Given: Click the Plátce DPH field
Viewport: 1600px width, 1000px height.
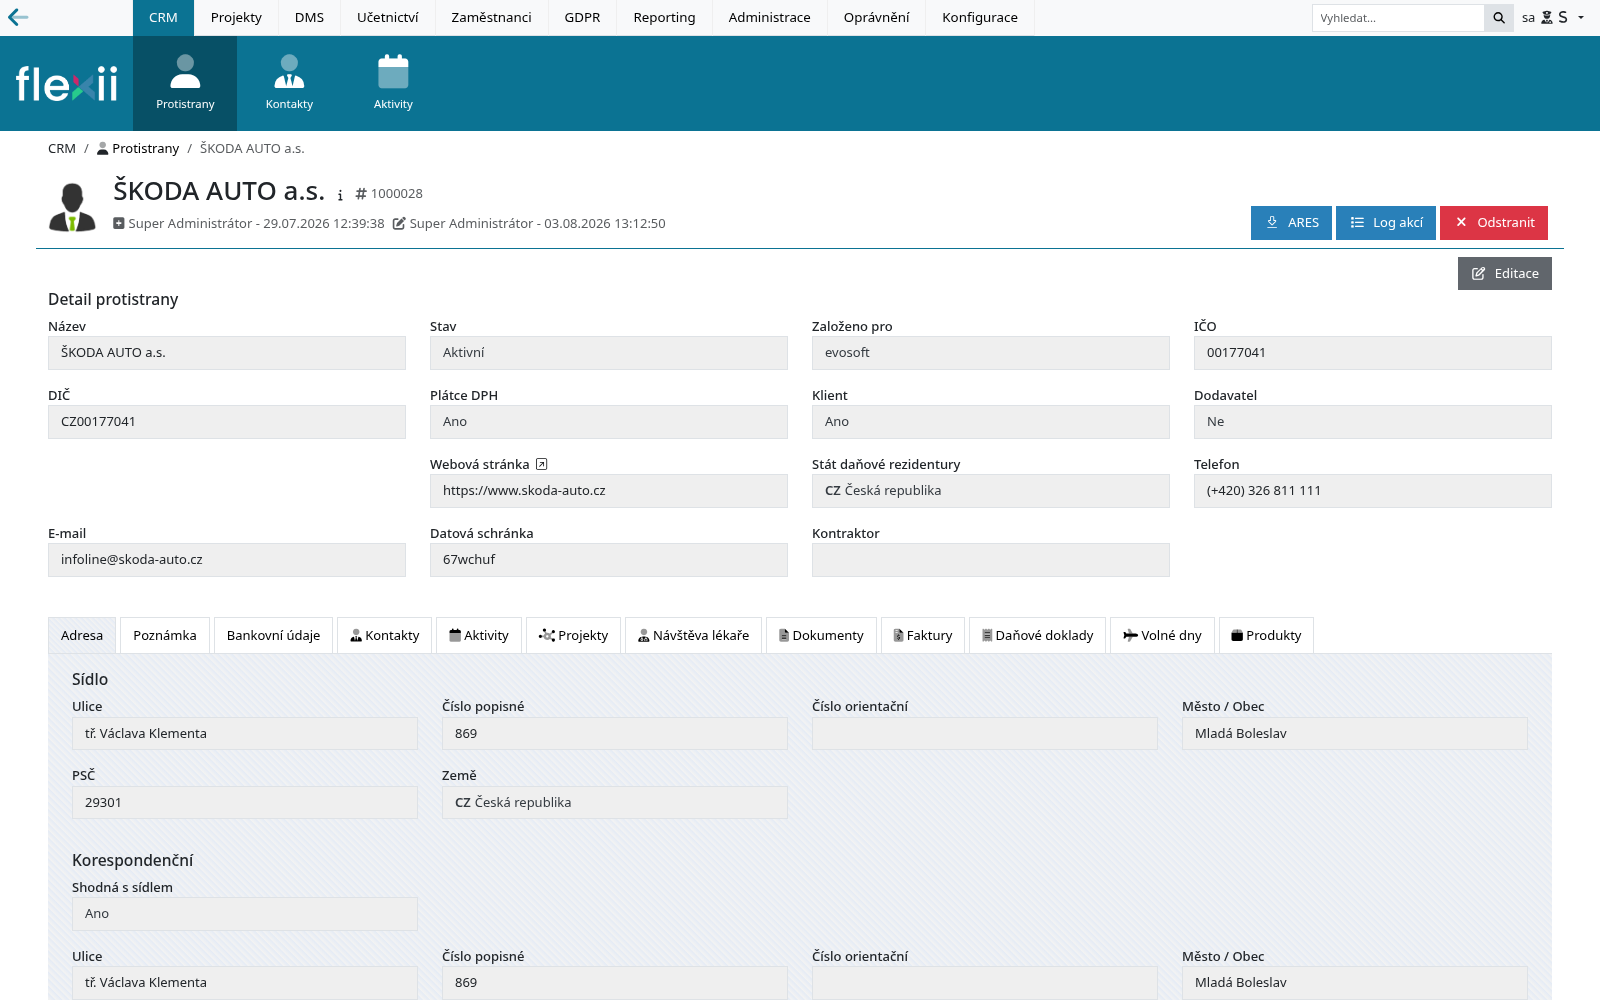Looking at the screenshot, I should 609,422.
